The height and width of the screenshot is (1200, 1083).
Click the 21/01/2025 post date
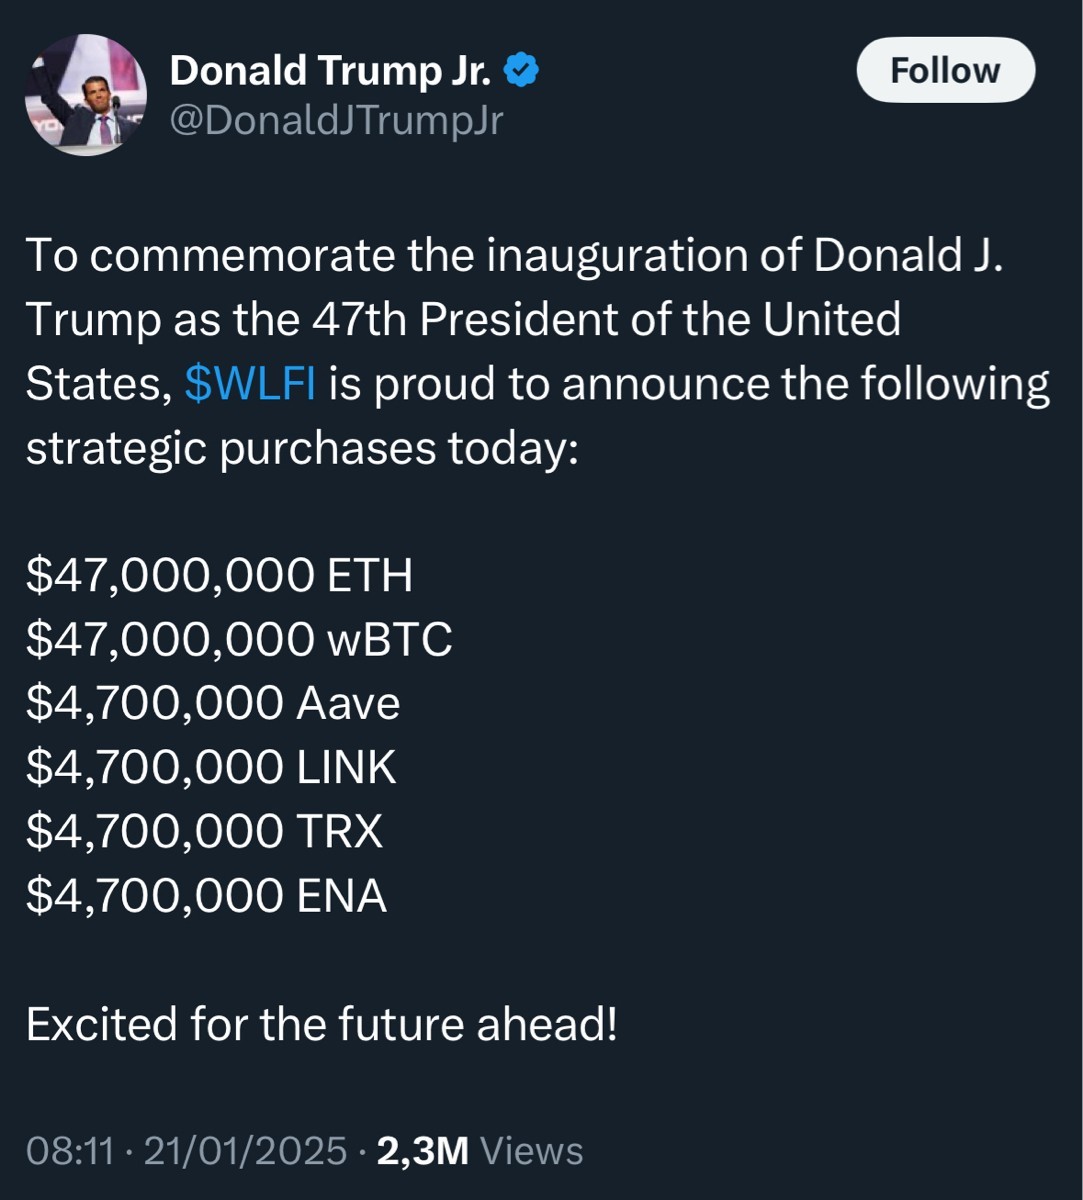245,1151
